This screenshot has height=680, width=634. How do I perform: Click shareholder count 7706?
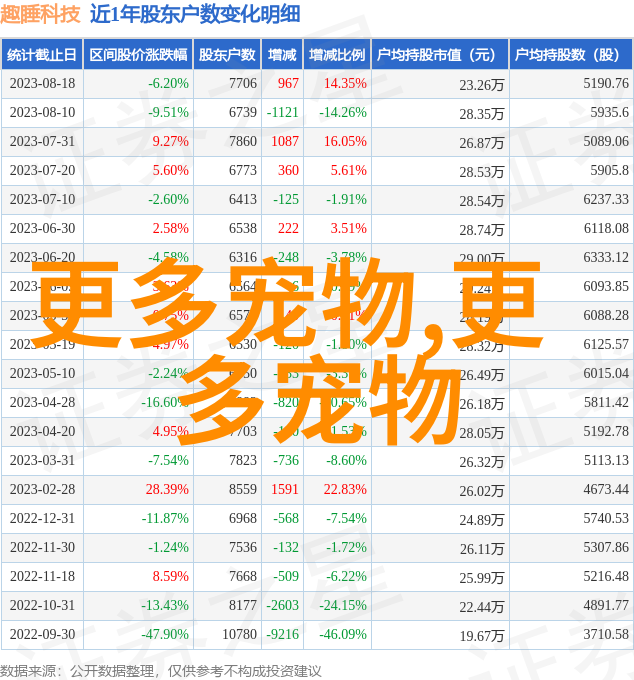click(x=243, y=83)
